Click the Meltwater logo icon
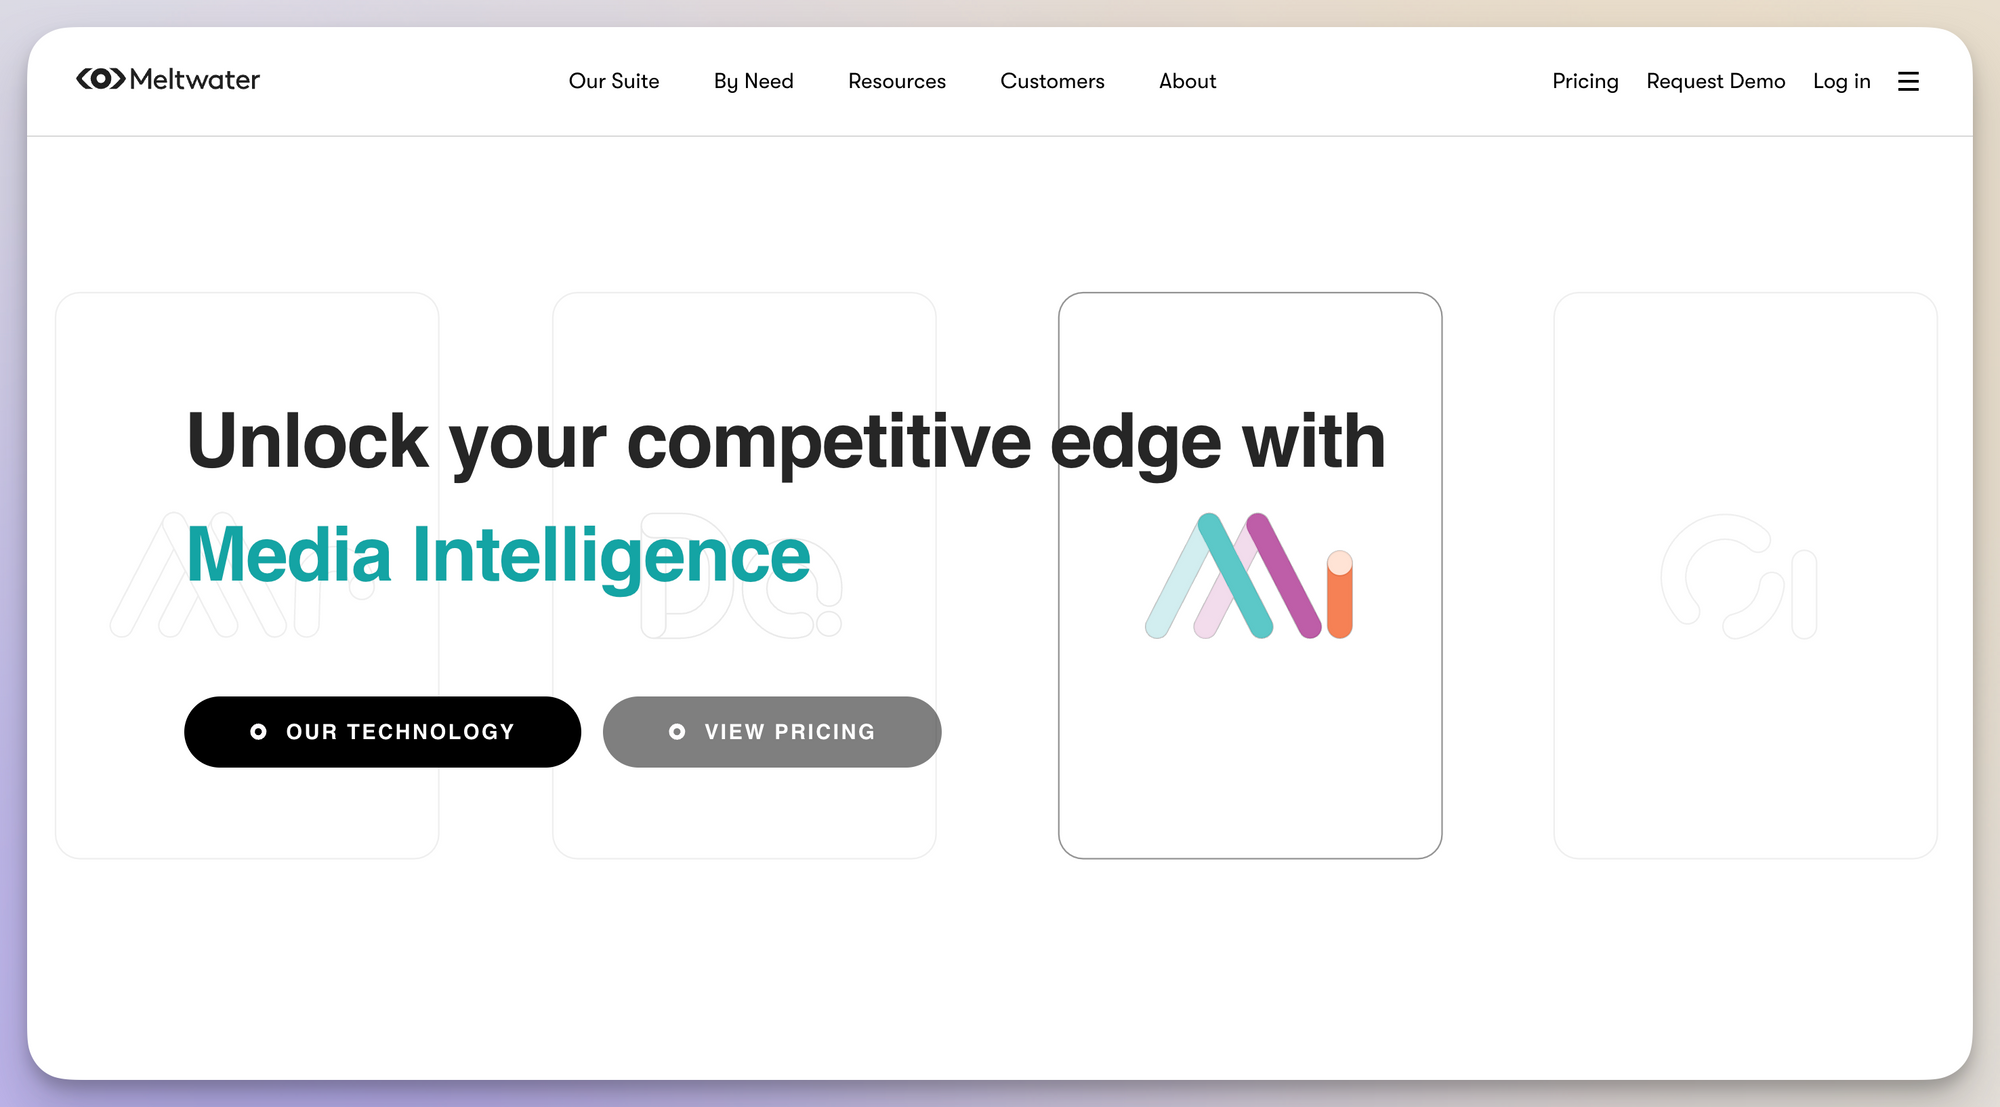 pyautogui.click(x=104, y=79)
